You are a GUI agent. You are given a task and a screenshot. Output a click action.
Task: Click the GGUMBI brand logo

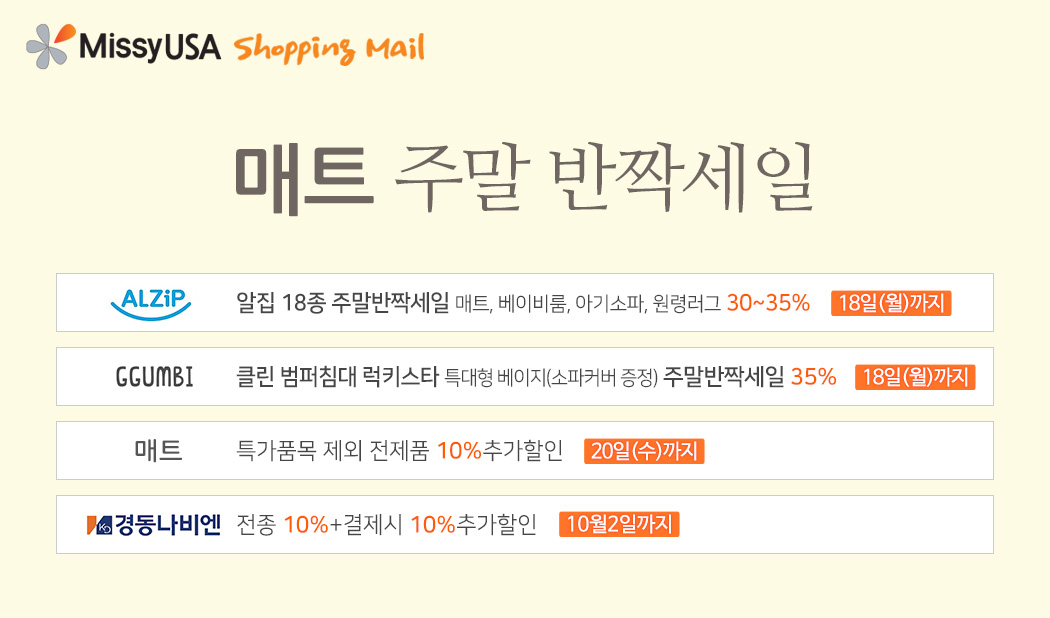coord(155,377)
